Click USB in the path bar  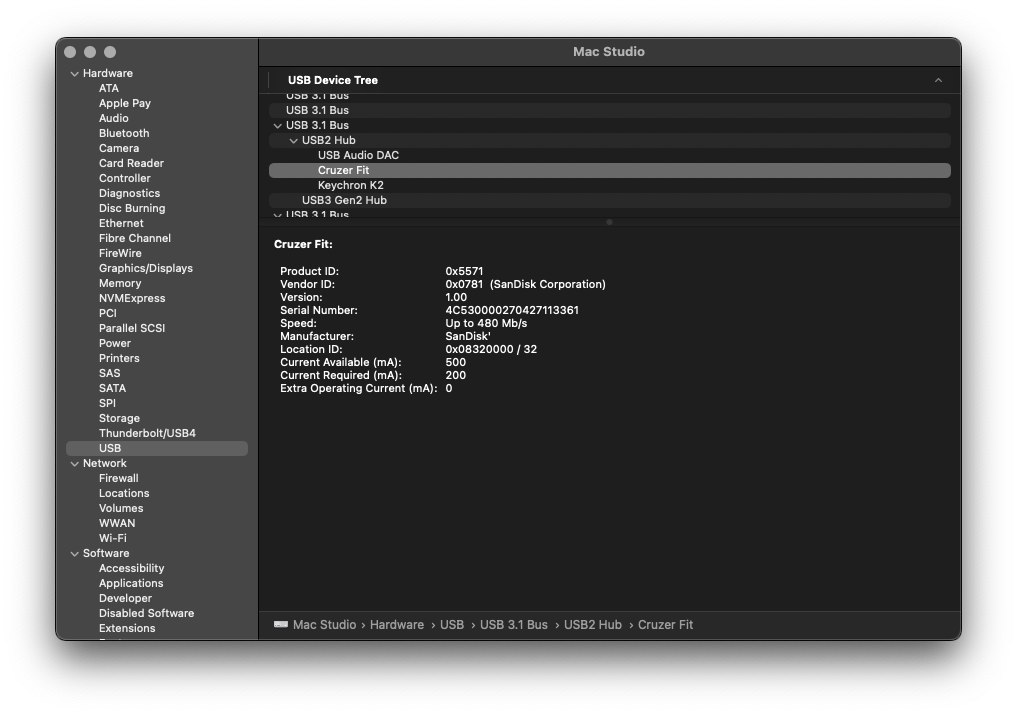click(x=452, y=625)
